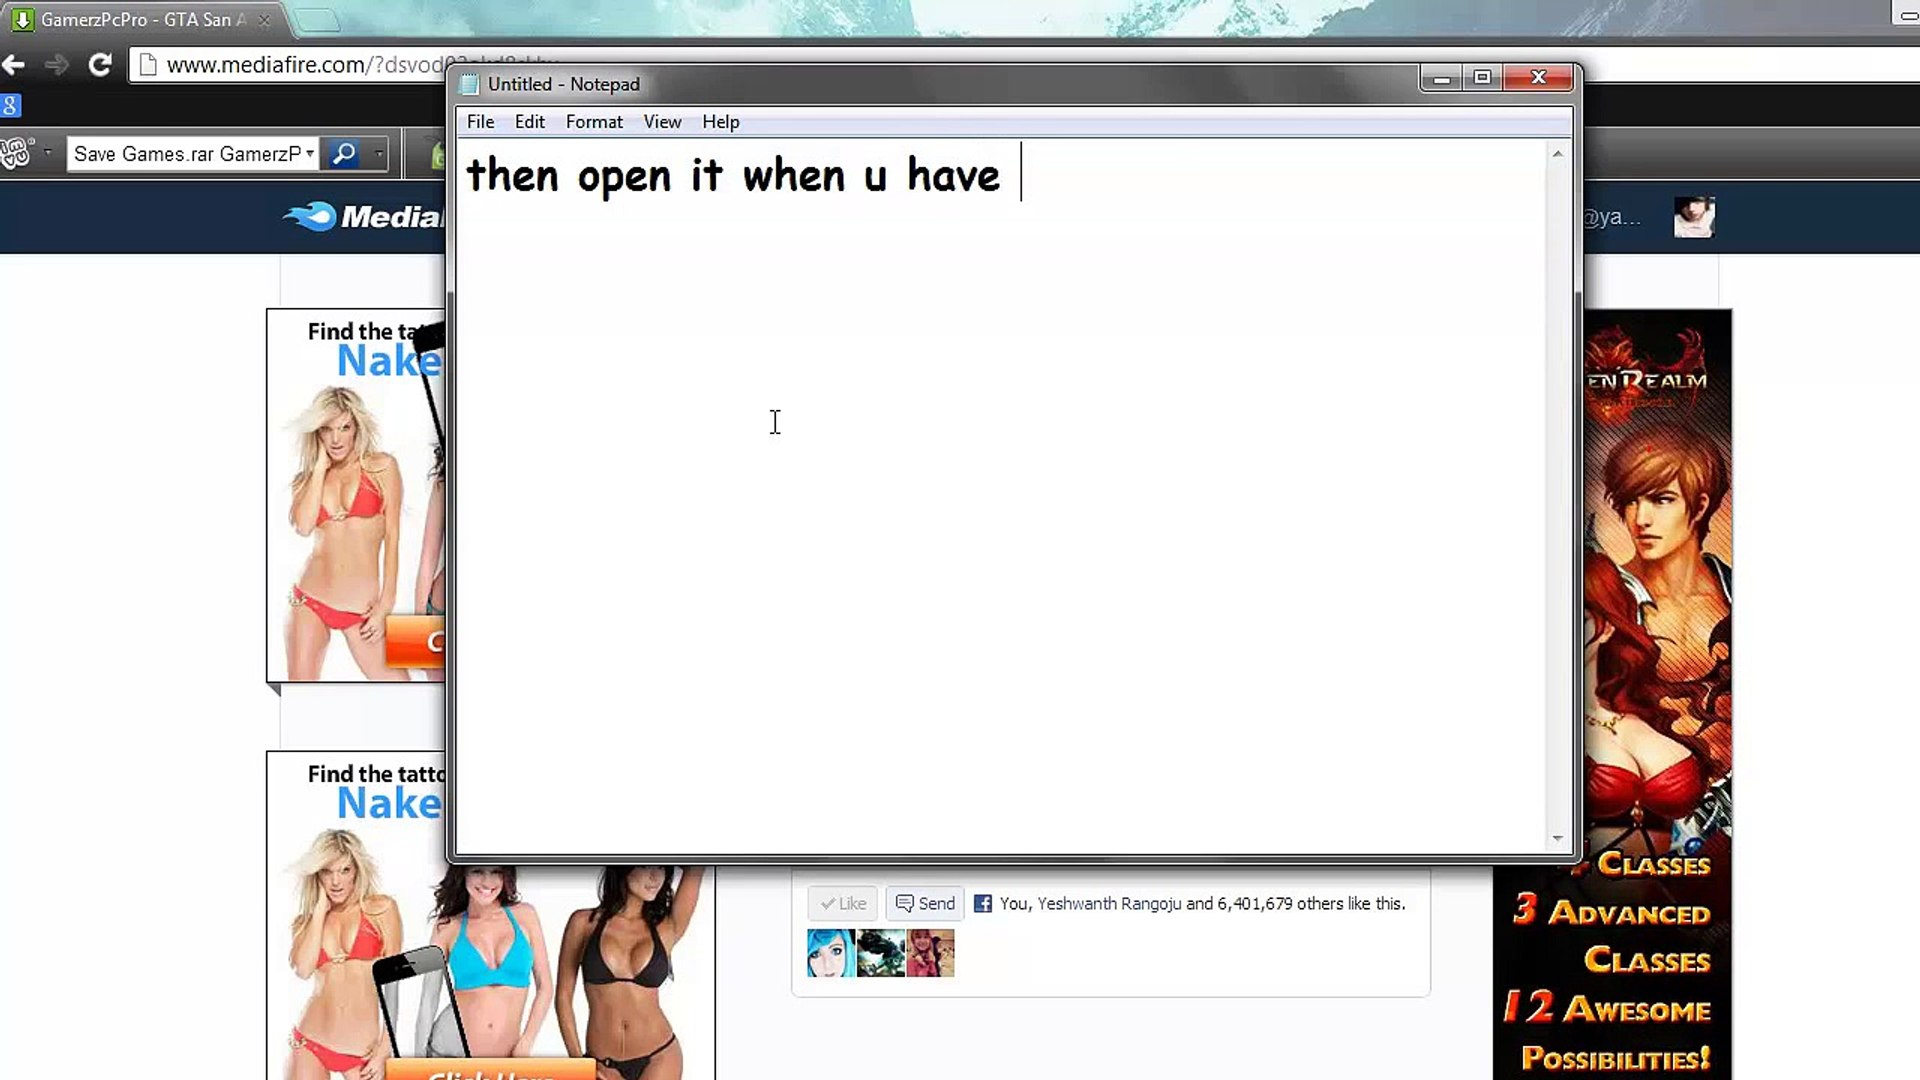The image size is (1920, 1080).
Task: Click the MediaFire flame logo
Action: pos(311,216)
